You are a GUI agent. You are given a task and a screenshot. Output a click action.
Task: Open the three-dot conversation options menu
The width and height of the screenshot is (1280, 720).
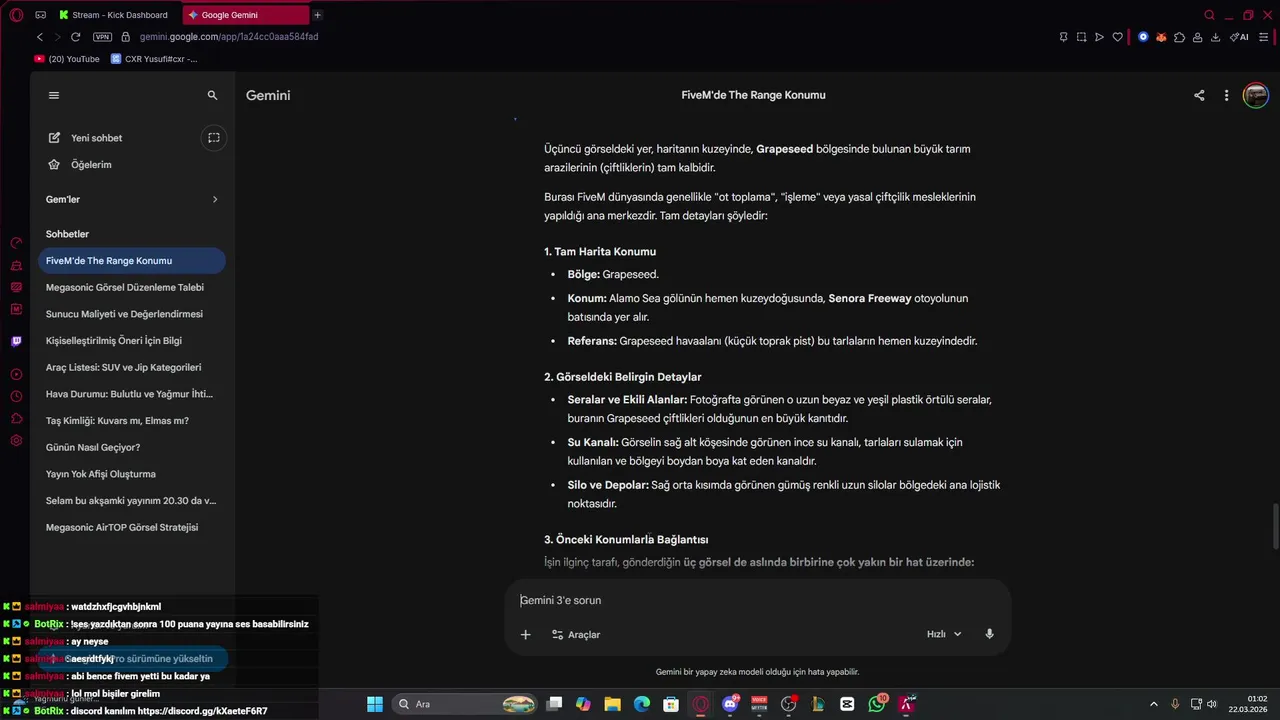click(1227, 96)
